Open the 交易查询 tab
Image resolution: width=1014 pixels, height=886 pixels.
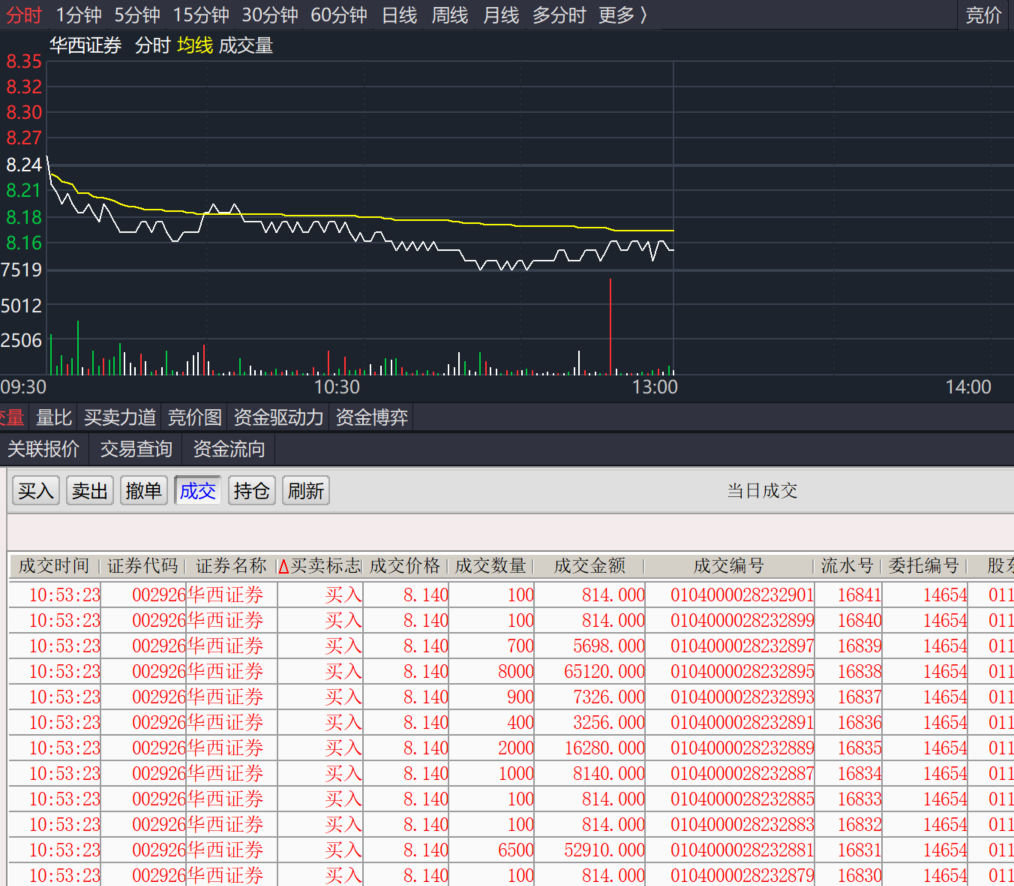click(x=136, y=449)
